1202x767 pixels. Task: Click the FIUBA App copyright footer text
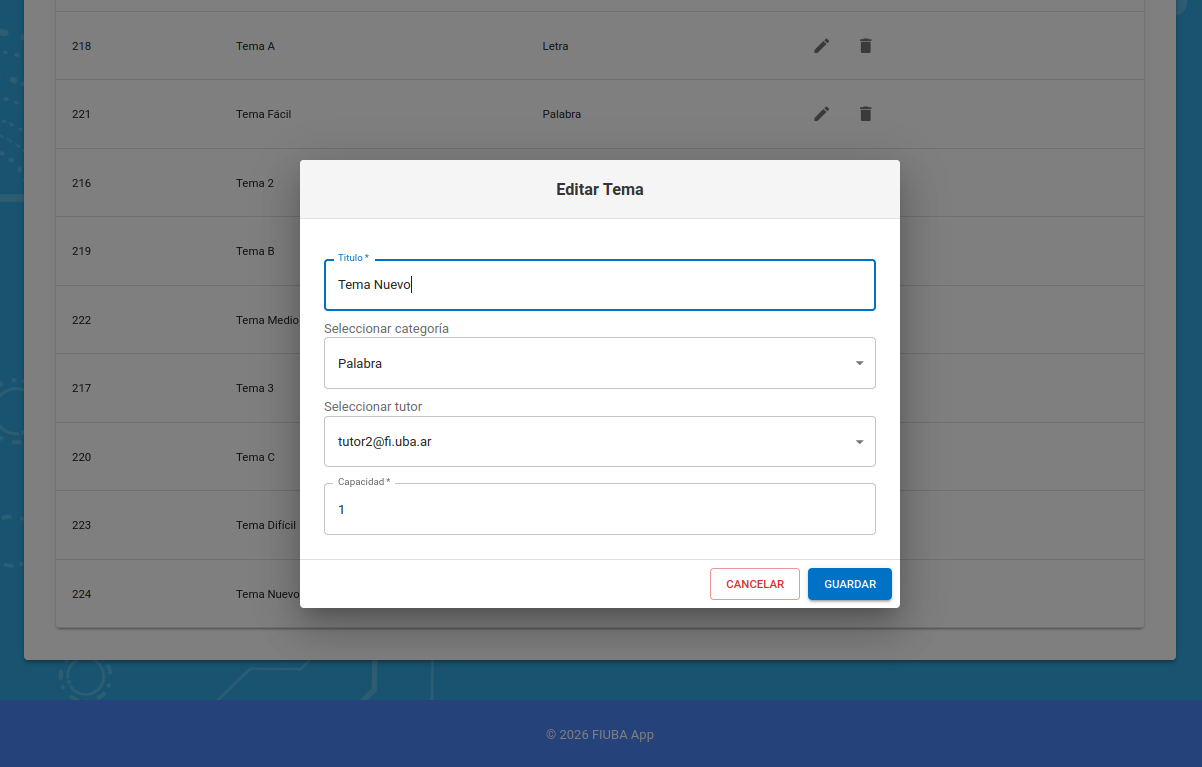(x=600, y=735)
